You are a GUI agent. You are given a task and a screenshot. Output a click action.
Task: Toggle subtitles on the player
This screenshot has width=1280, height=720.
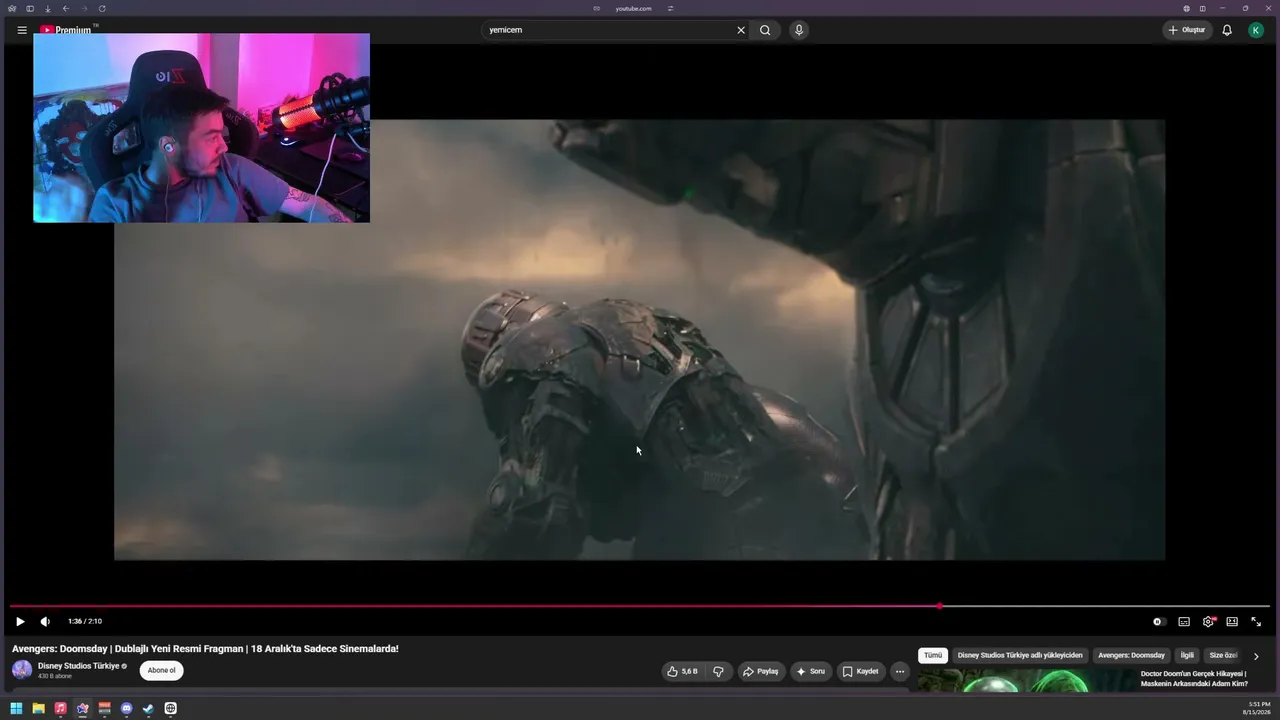click(1184, 621)
